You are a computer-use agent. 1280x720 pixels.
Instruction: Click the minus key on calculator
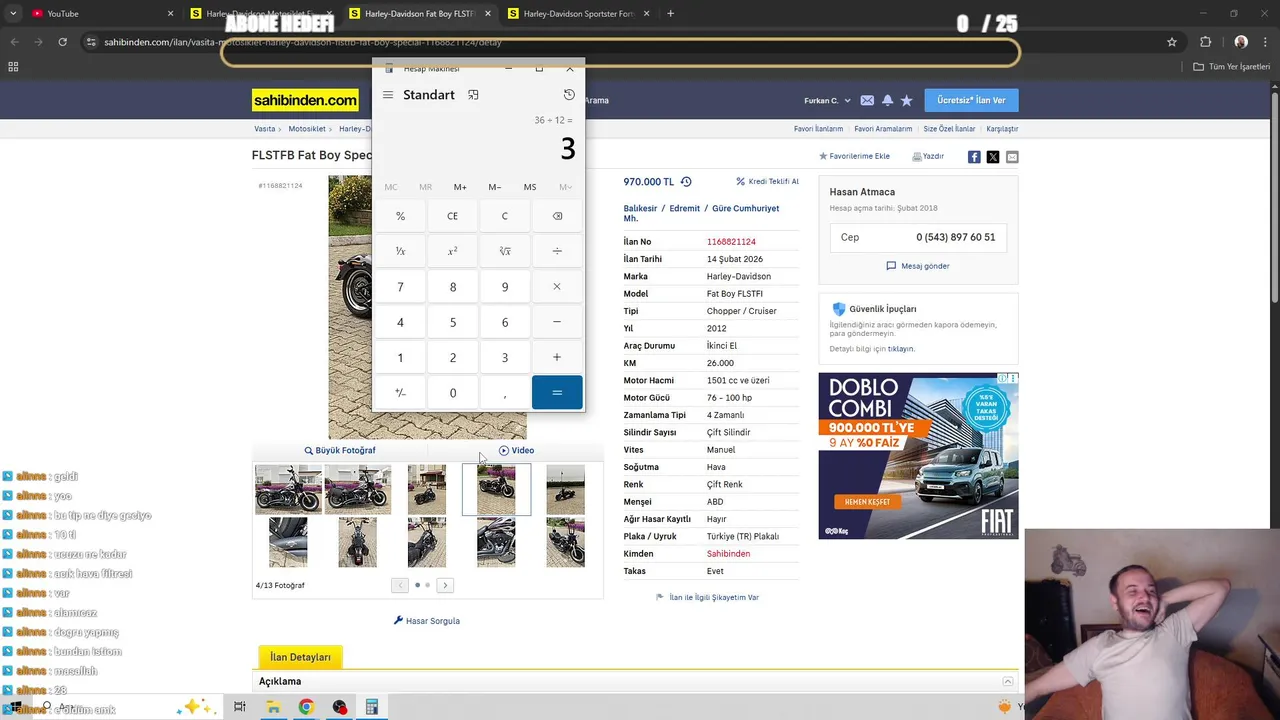557,322
